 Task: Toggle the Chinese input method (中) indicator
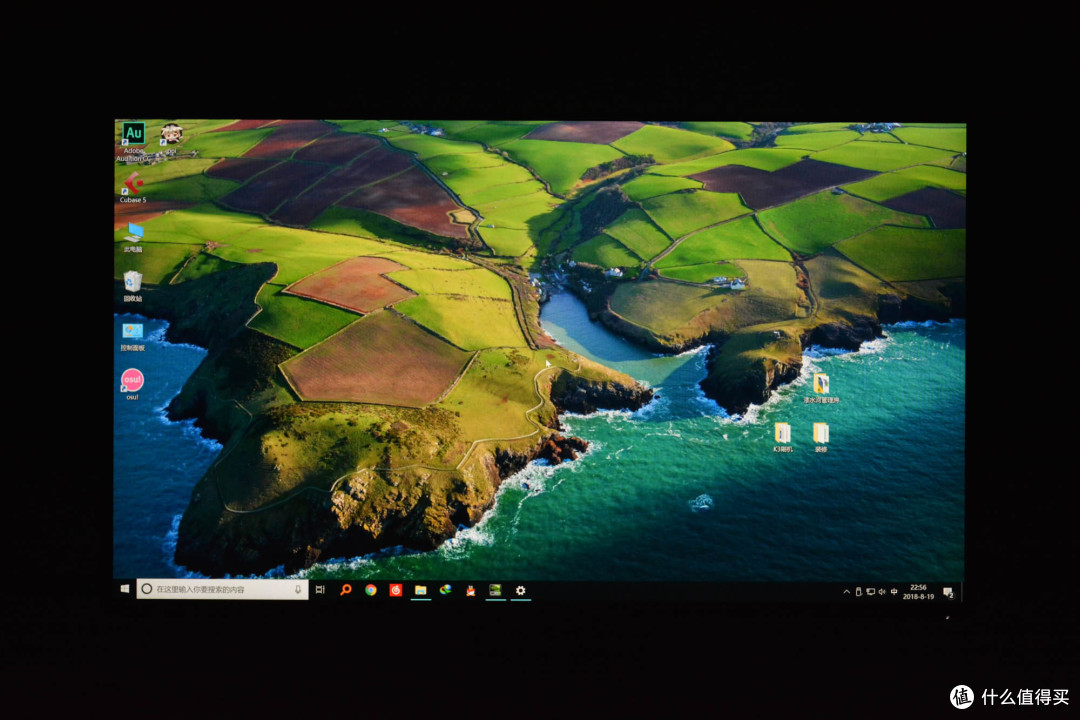pyautogui.click(x=894, y=591)
